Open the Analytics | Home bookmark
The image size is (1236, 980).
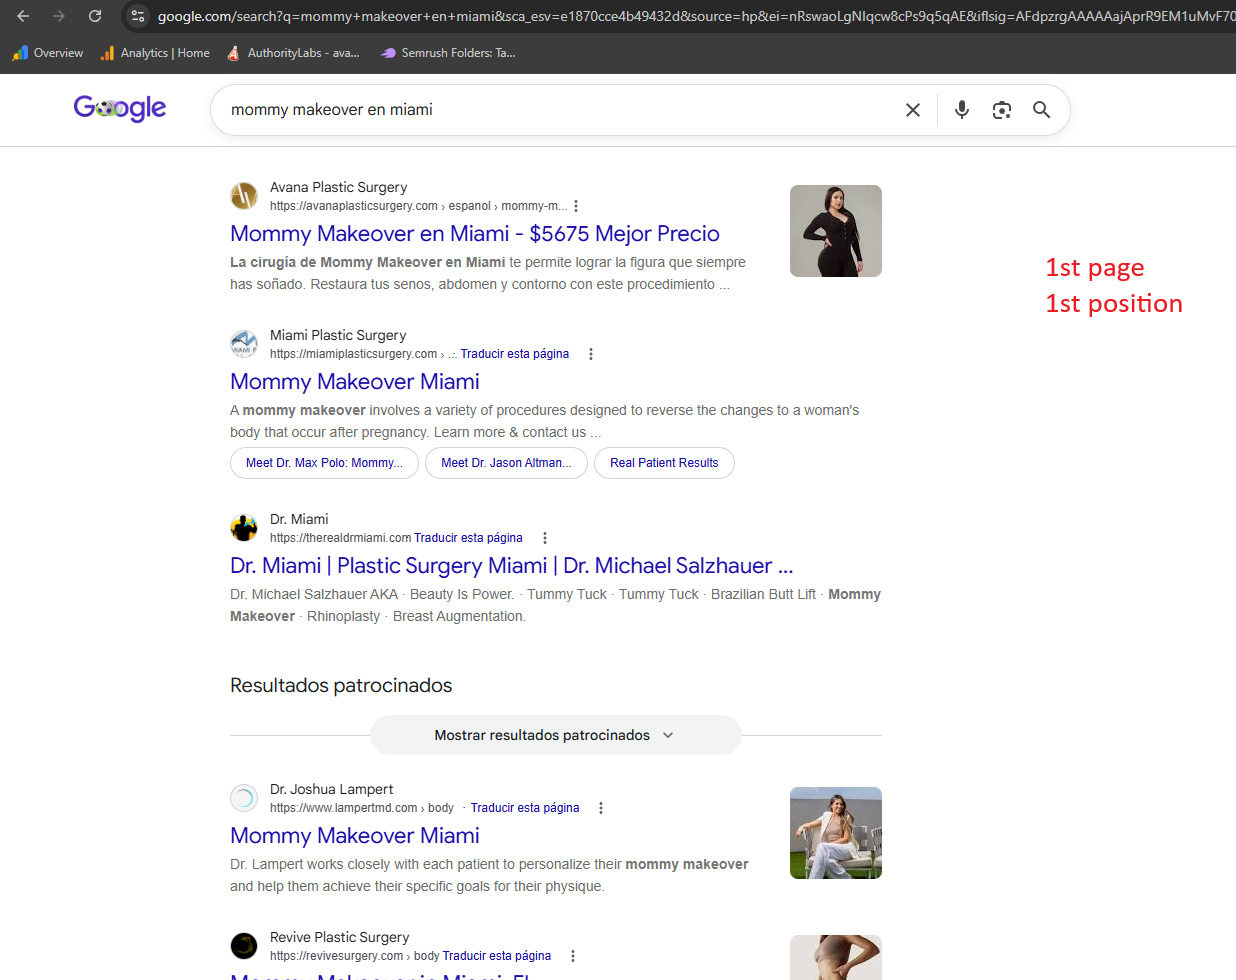coord(155,53)
